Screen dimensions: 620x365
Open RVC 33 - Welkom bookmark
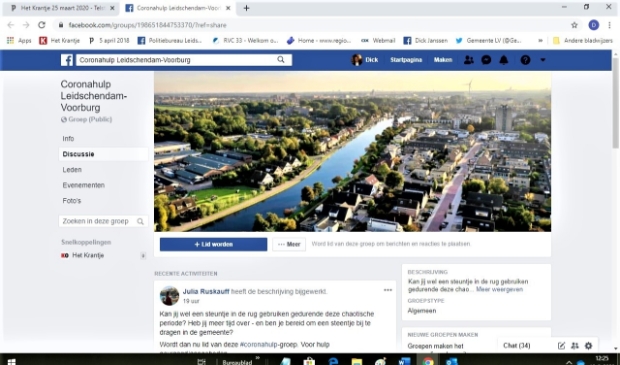coord(245,40)
